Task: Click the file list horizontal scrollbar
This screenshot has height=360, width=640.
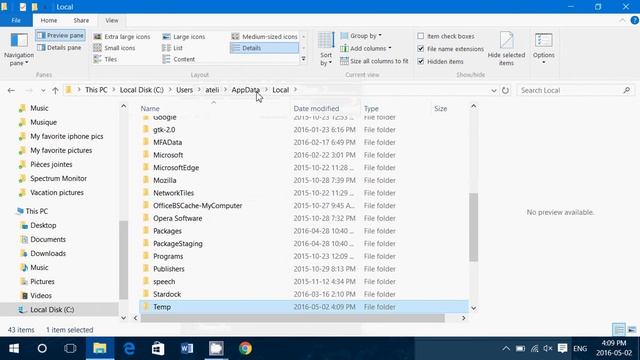Action: (292, 318)
